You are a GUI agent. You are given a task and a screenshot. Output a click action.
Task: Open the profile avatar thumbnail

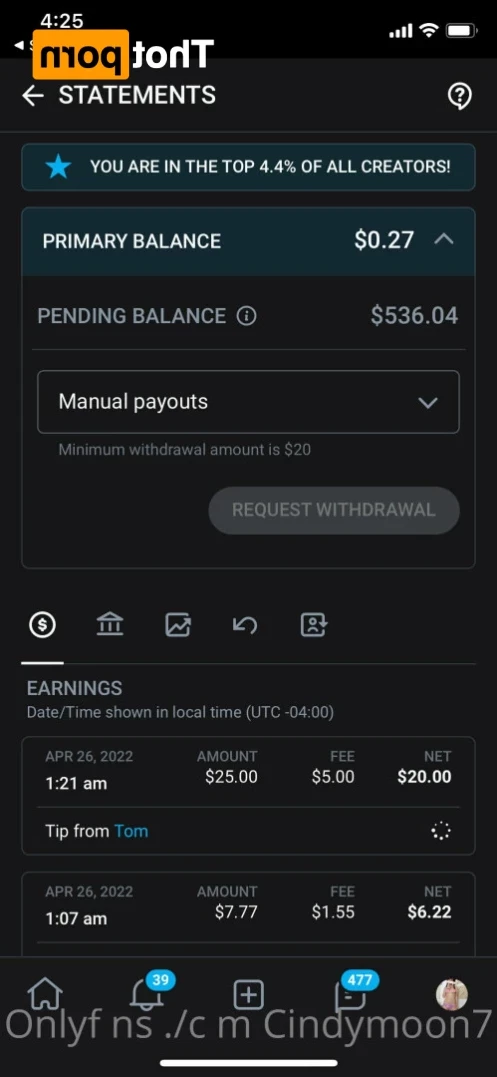pyautogui.click(x=452, y=994)
